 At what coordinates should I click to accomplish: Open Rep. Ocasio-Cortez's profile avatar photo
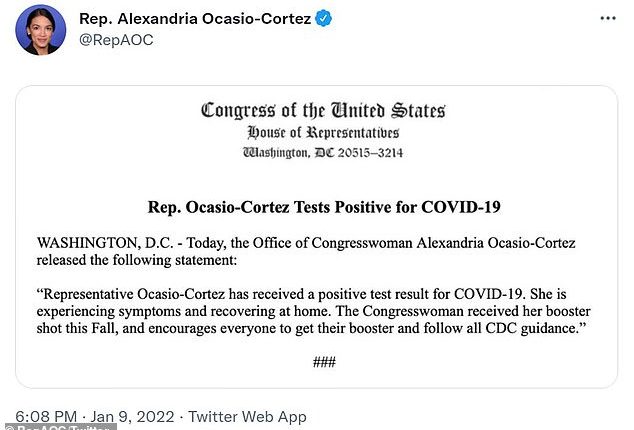(40, 30)
